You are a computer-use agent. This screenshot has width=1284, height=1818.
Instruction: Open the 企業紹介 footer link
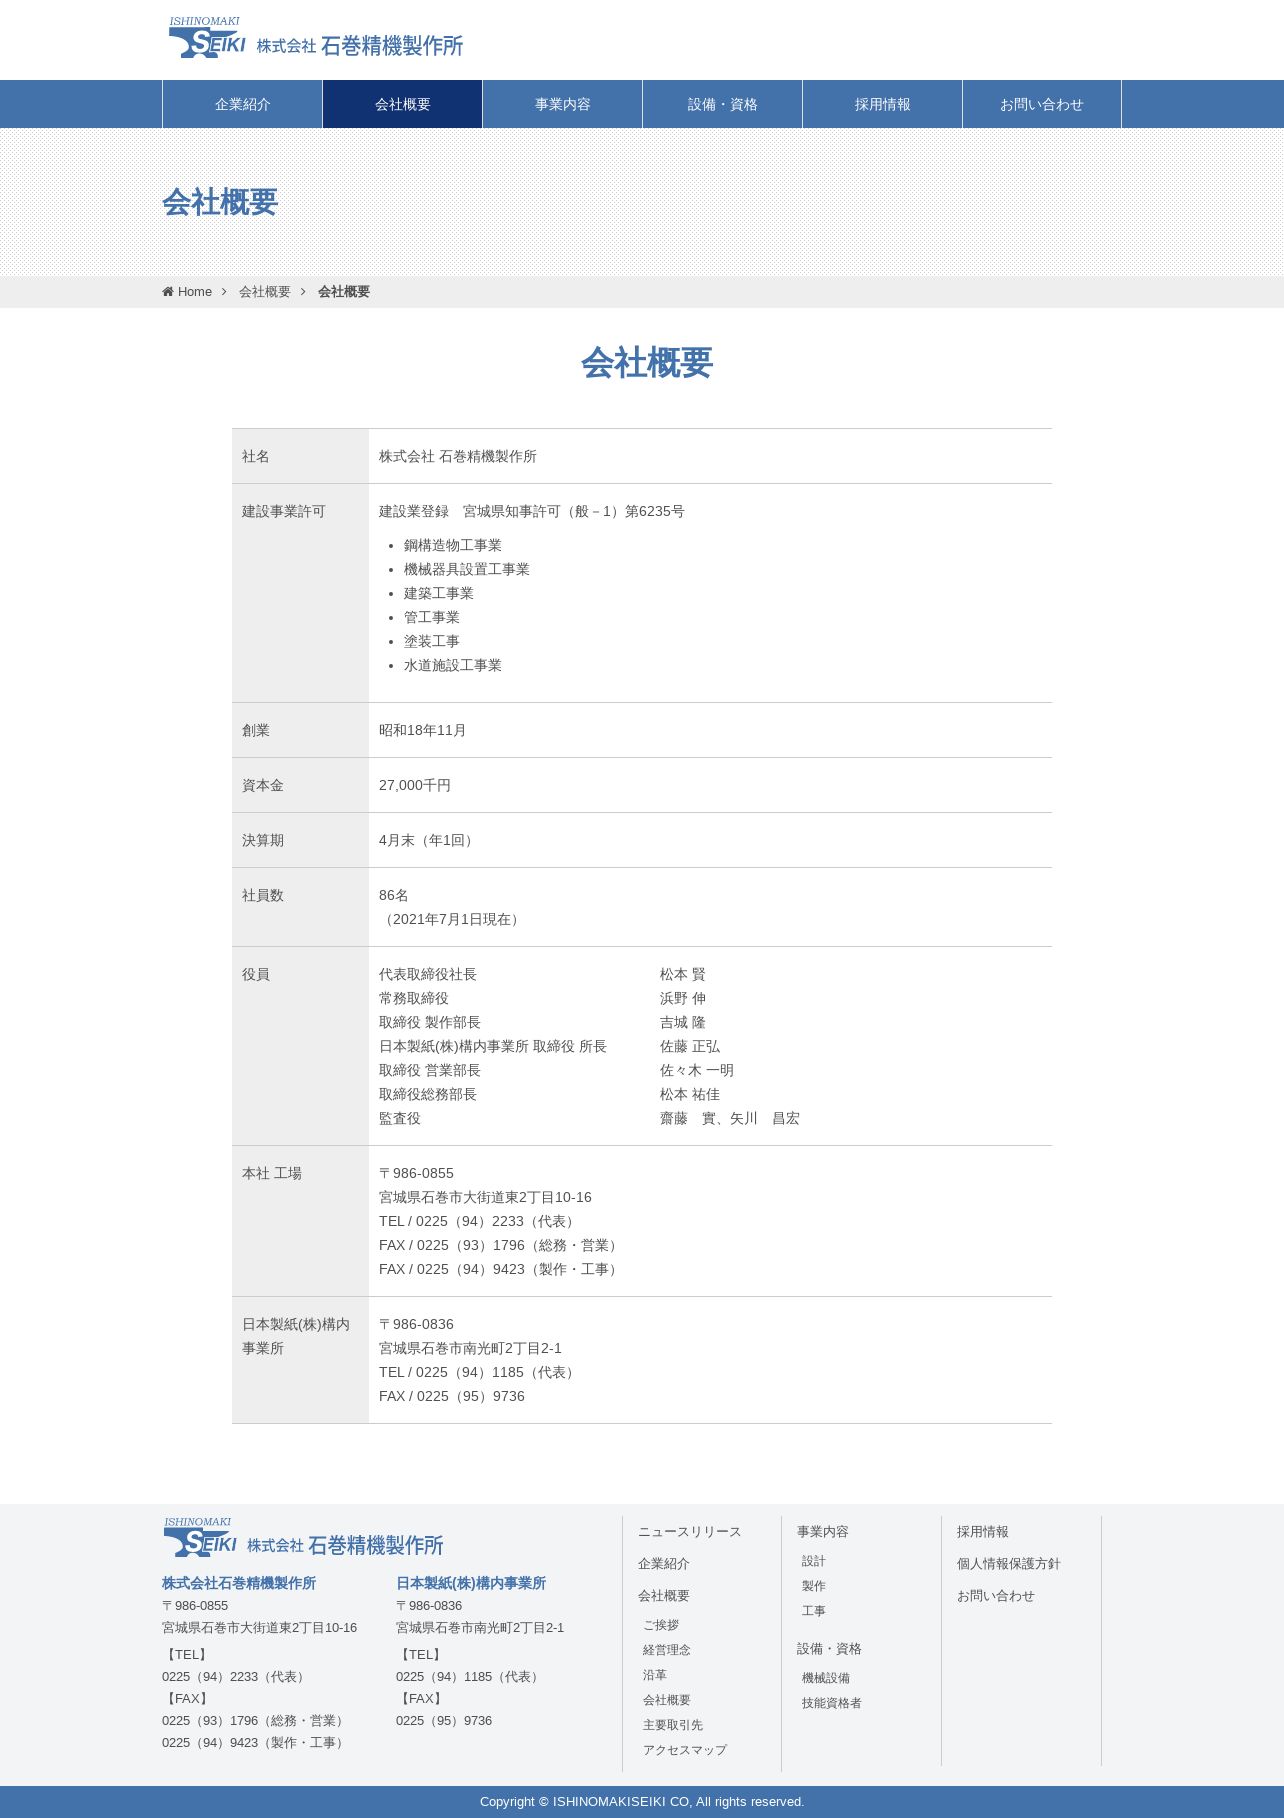tap(664, 1564)
